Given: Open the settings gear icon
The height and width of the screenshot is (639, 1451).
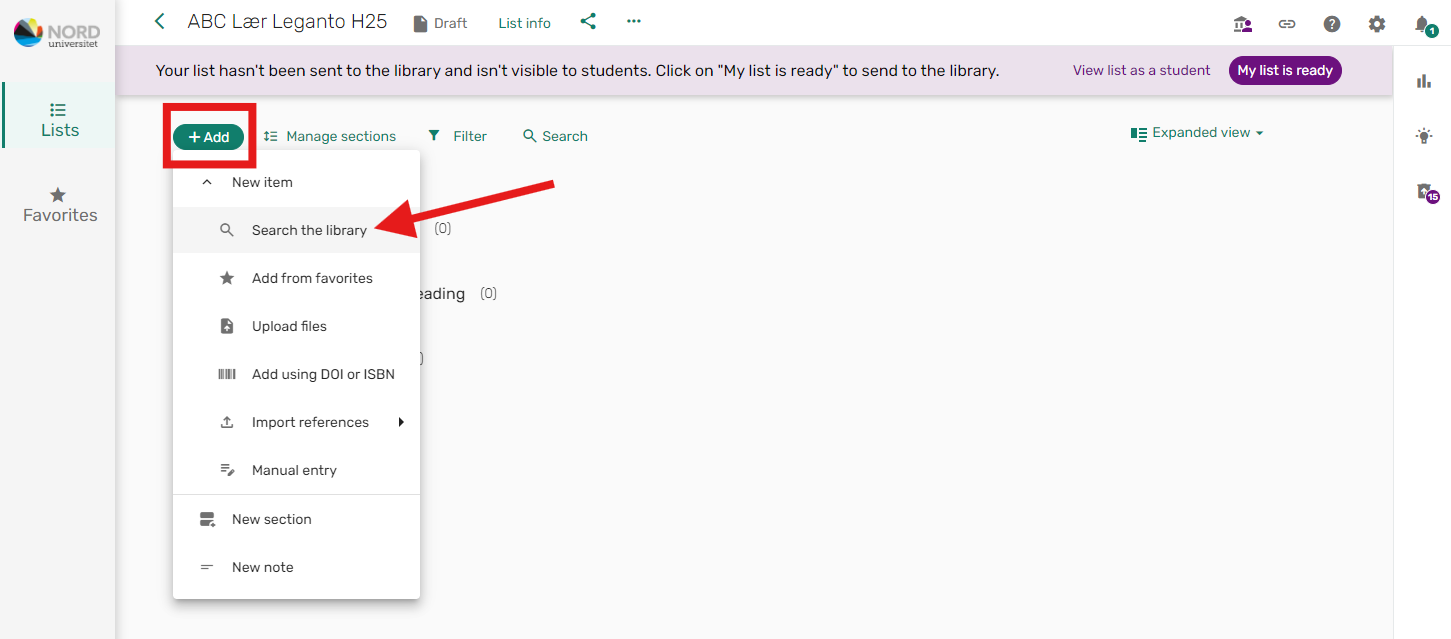Looking at the screenshot, I should pyautogui.click(x=1377, y=24).
